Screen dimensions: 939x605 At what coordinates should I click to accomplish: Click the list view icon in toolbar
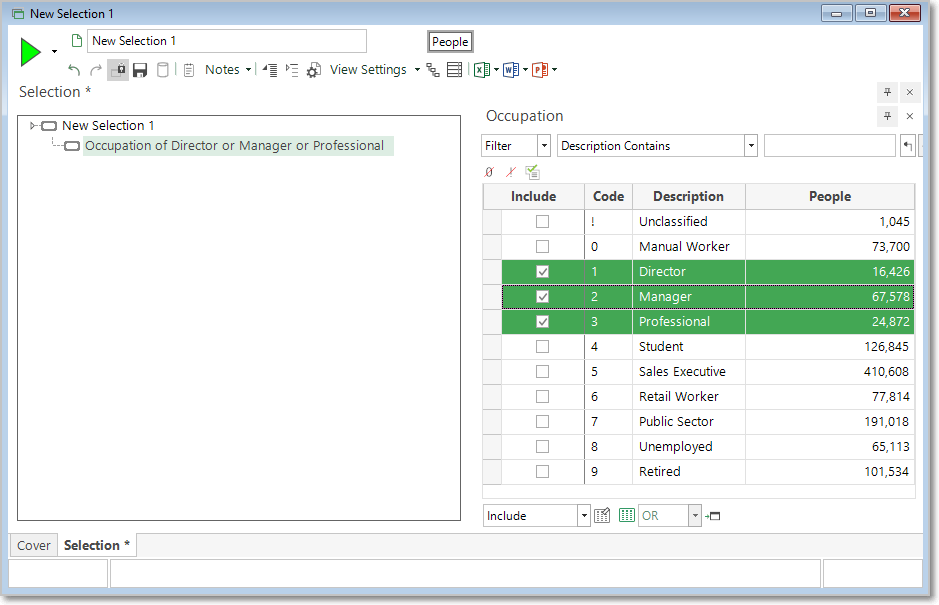pos(455,70)
